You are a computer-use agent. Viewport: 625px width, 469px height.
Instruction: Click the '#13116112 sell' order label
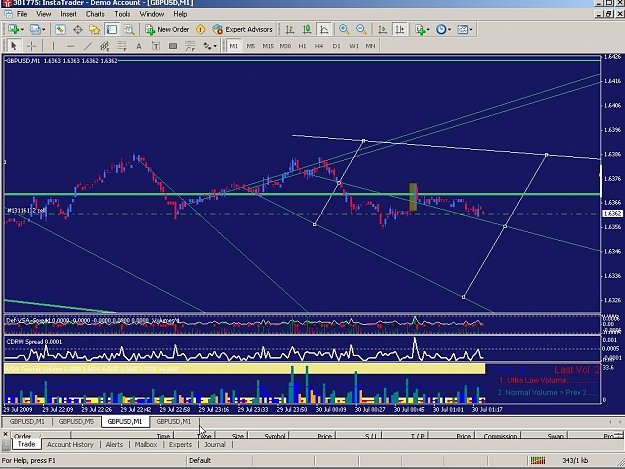[26, 210]
